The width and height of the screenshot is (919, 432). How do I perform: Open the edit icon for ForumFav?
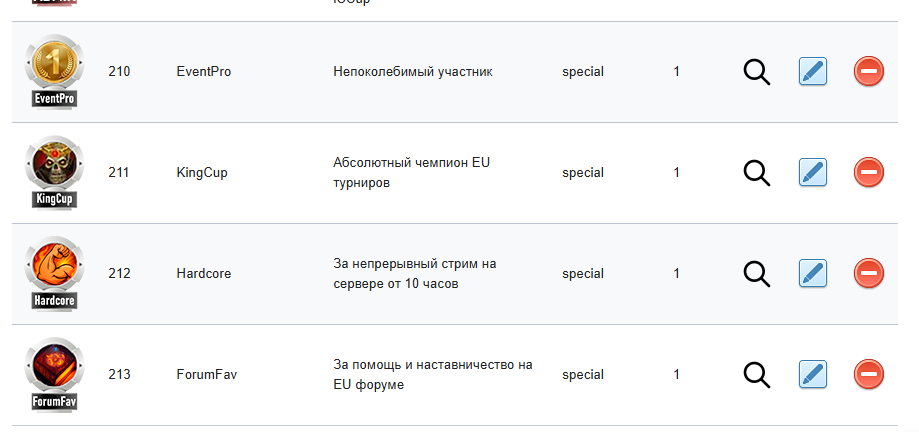(813, 374)
